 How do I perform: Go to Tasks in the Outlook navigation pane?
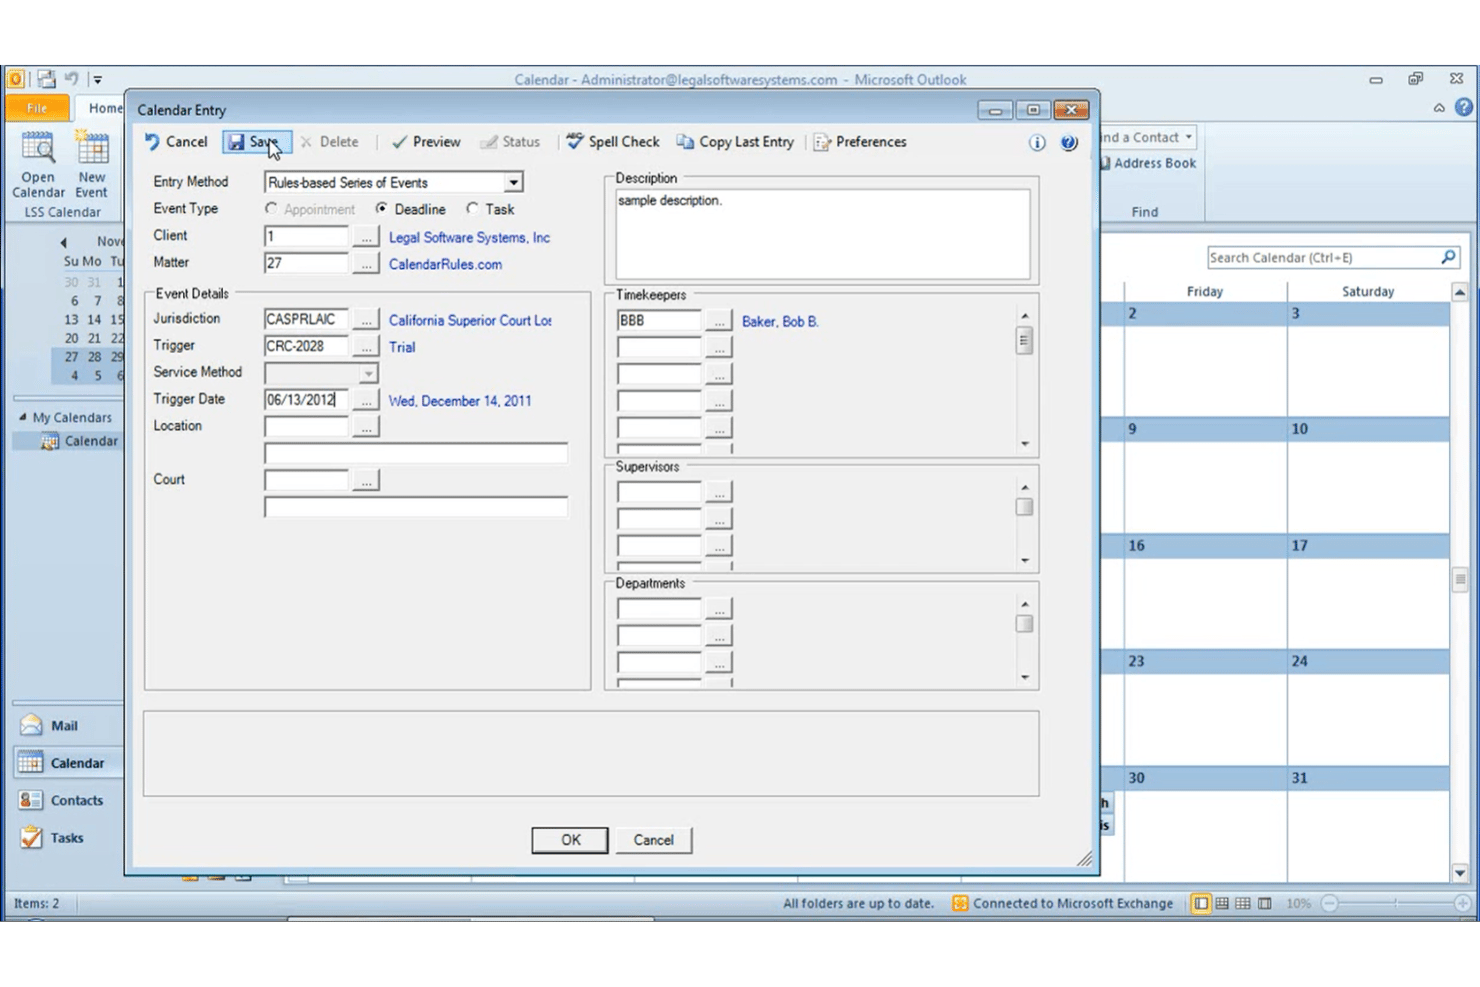coord(64,838)
